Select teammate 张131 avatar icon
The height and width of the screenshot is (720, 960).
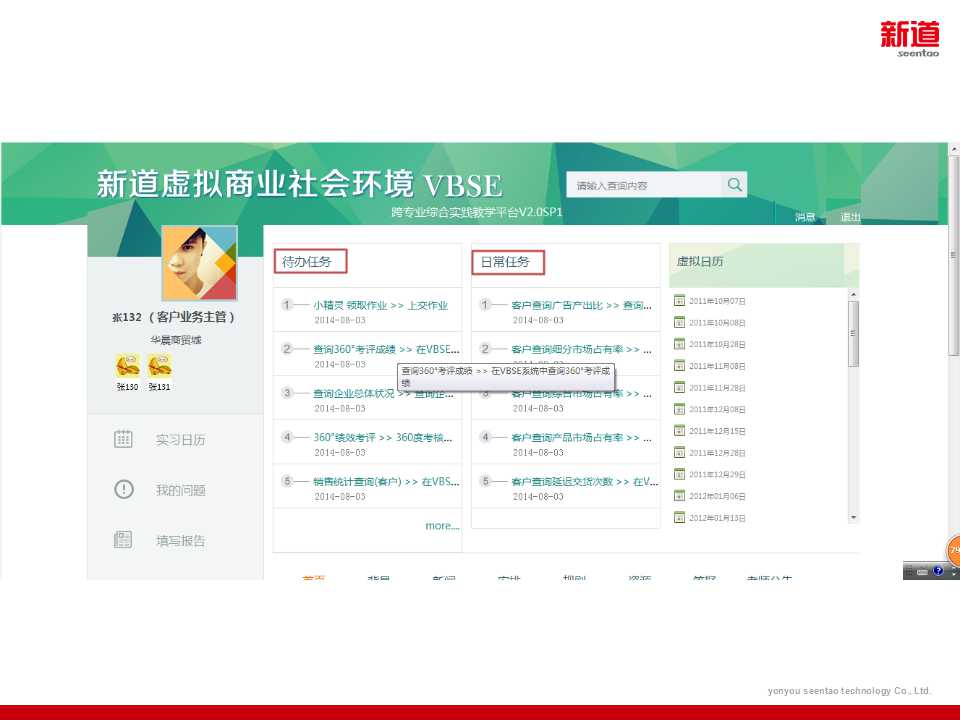point(159,366)
